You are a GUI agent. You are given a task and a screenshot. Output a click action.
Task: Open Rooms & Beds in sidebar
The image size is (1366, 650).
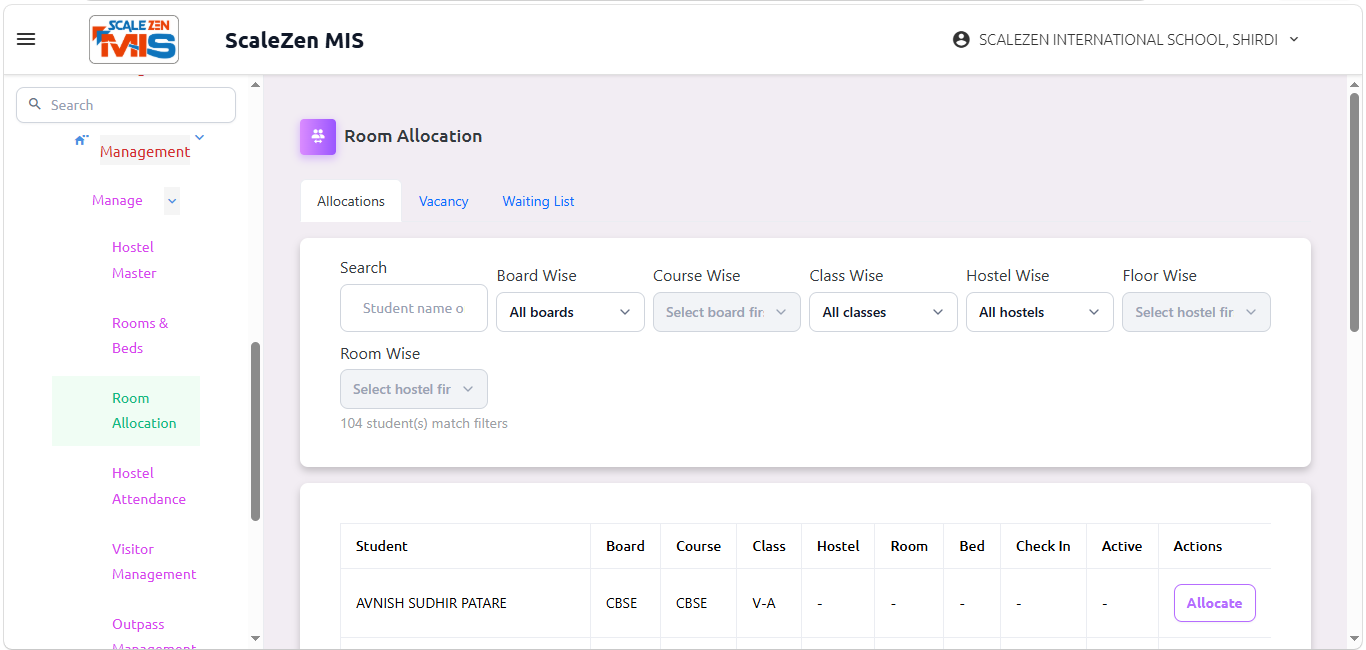(x=140, y=335)
